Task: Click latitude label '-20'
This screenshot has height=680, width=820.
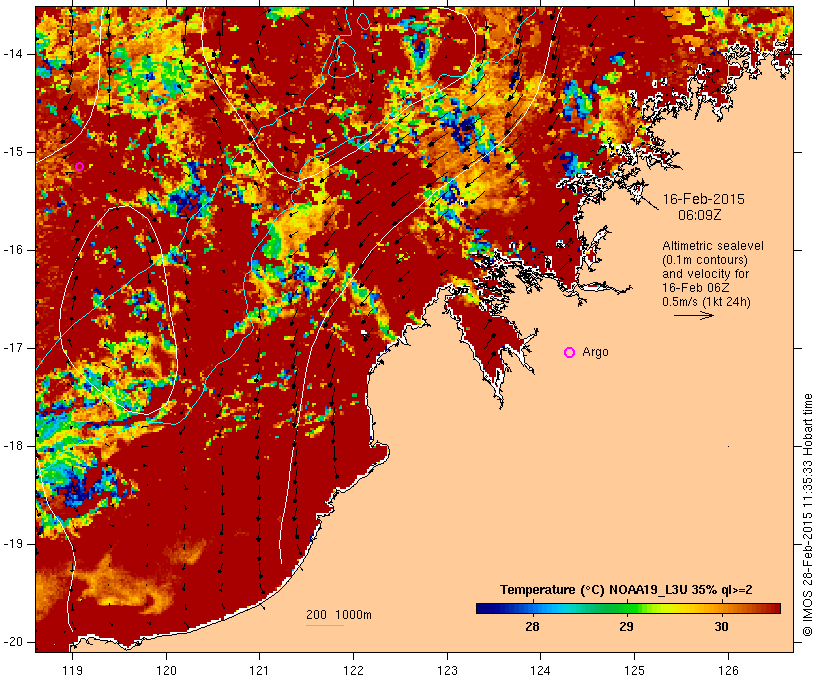Action: point(13,642)
